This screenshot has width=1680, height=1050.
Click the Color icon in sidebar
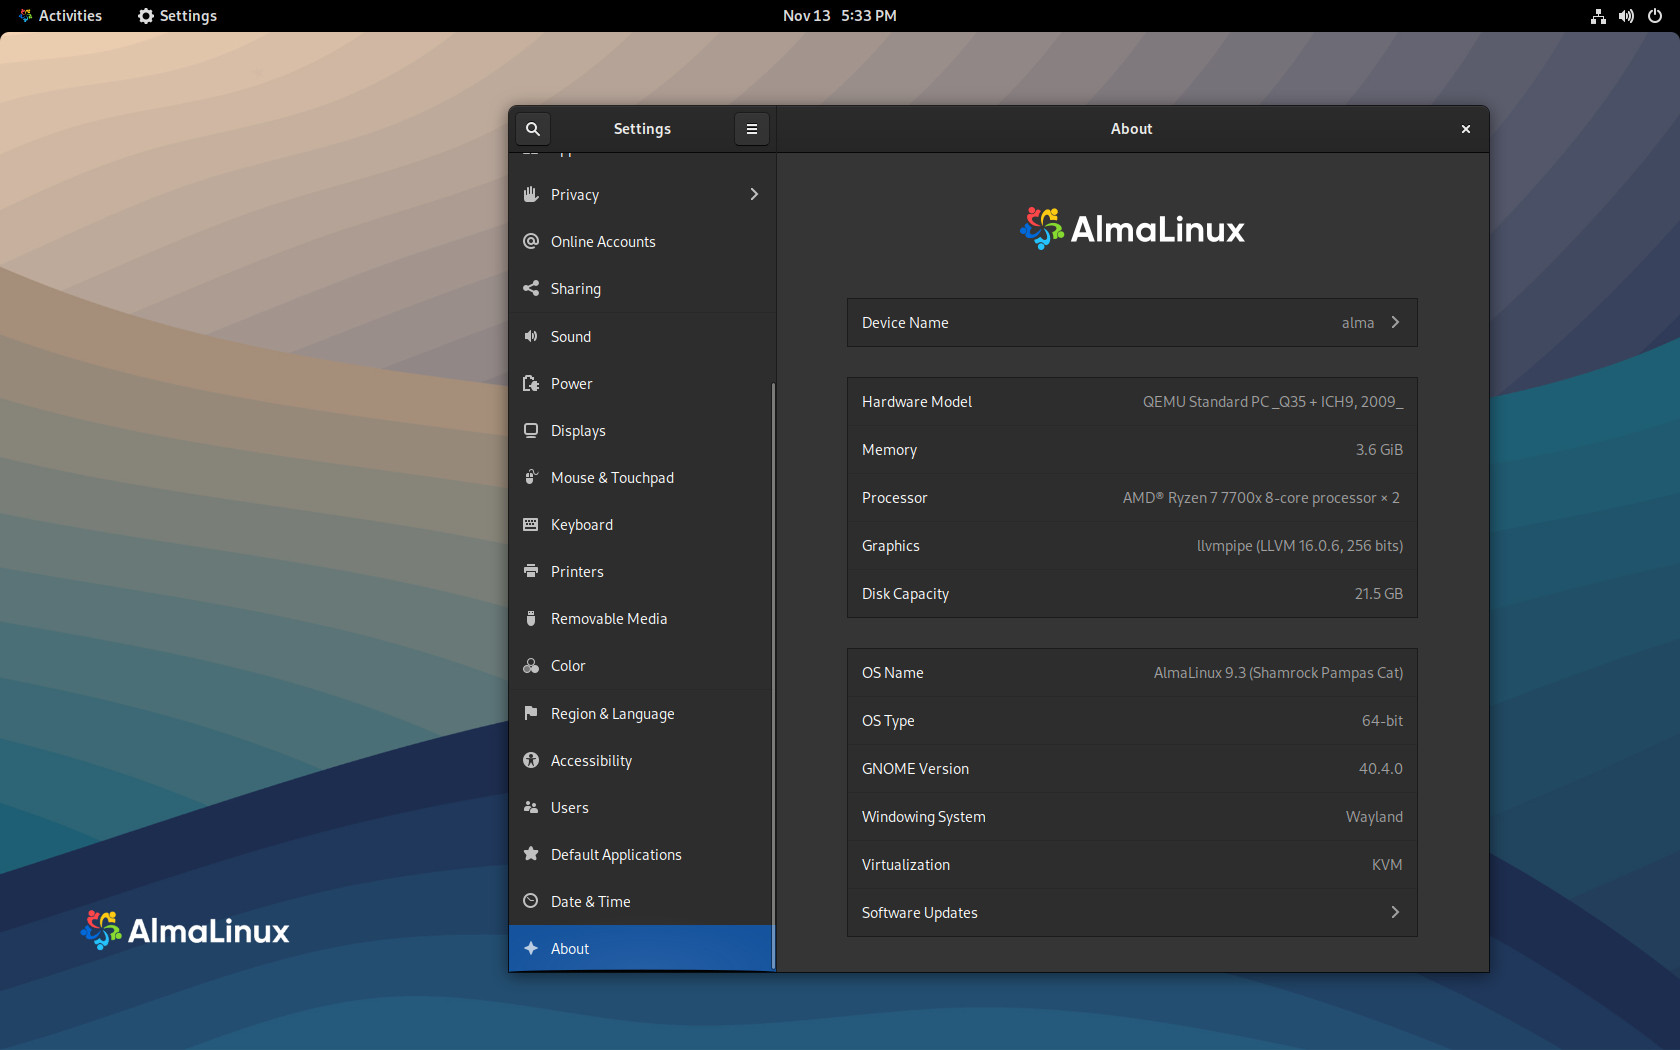tap(531, 665)
